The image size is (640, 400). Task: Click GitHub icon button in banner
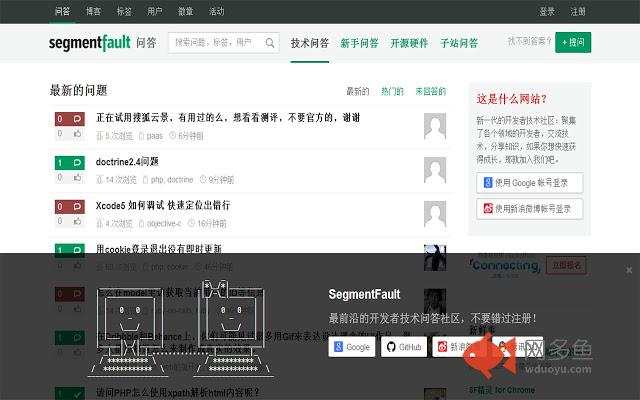click(x=404, y=347)
